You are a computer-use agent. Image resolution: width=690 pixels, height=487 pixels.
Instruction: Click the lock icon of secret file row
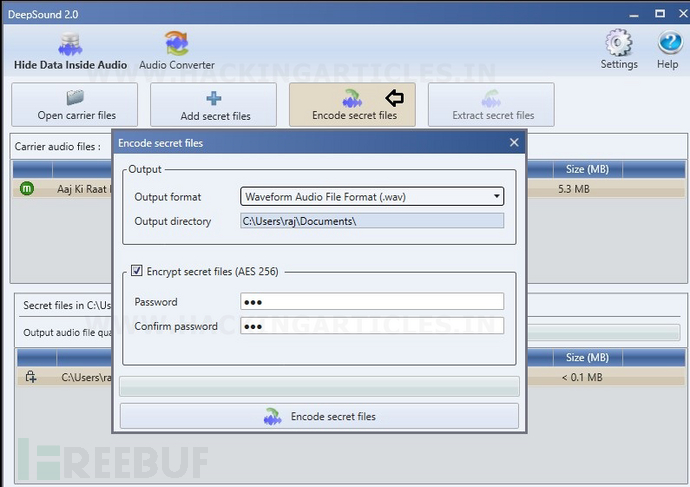click(31, 377)
